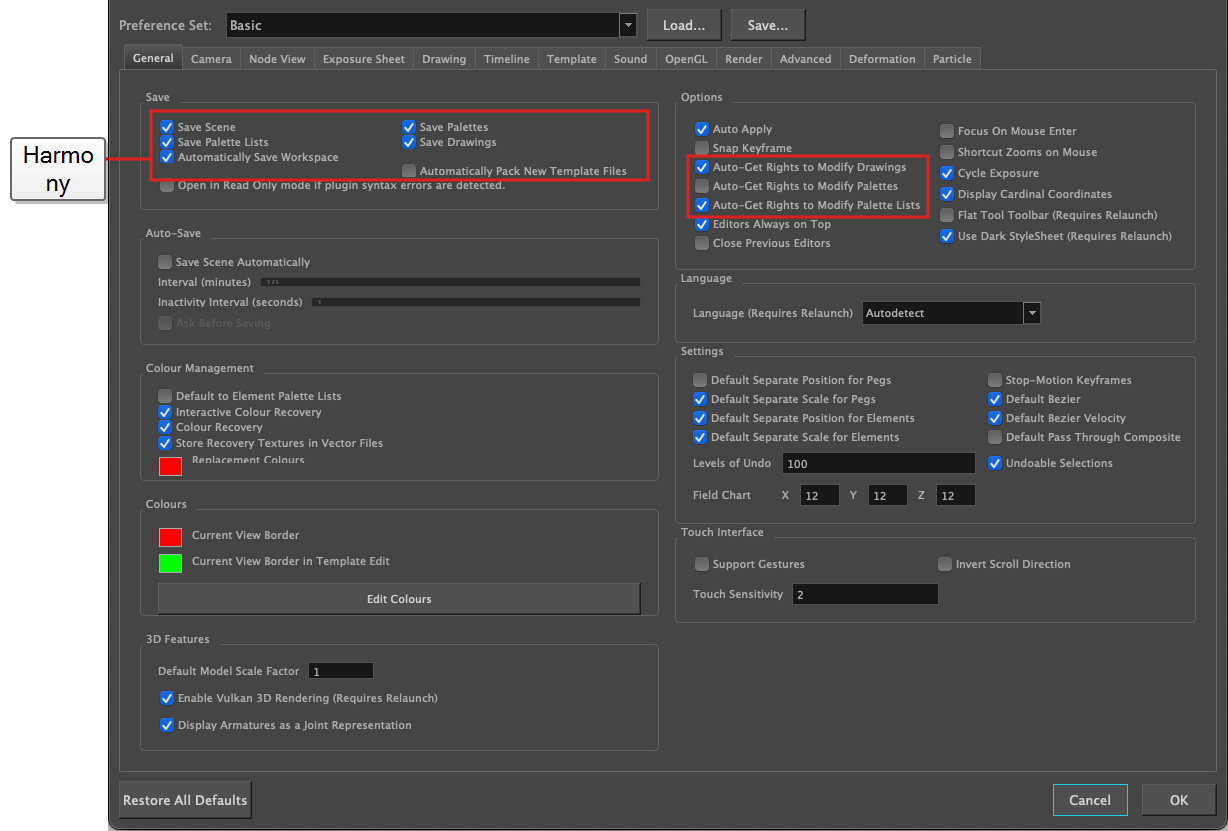Toggle Save Scene Automatically checkbox
This screenshot has height=831, width=1228.
[165, 262]
